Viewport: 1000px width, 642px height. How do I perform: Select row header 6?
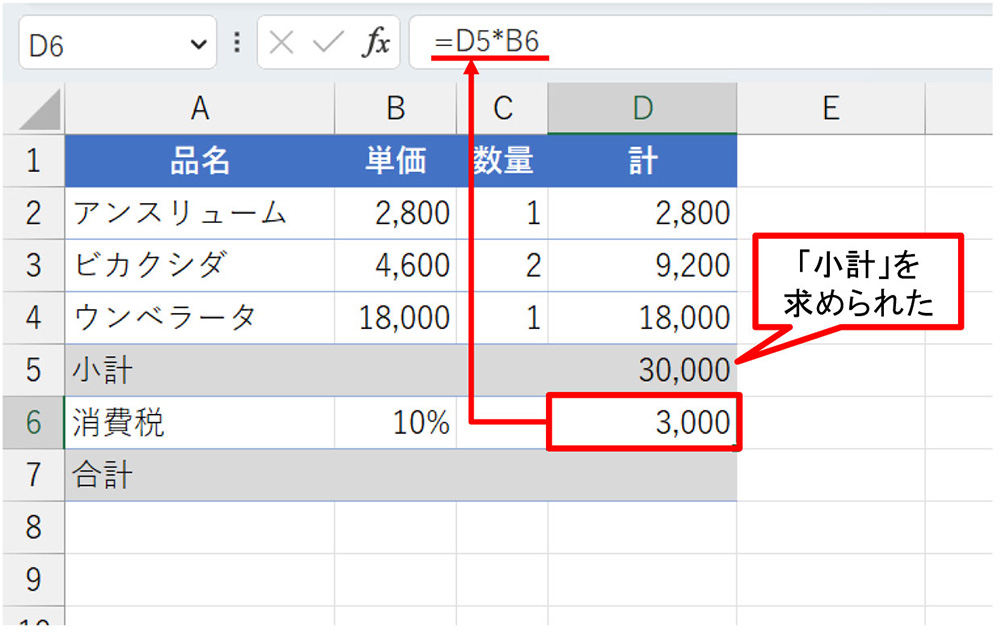(x=33, y=422)
